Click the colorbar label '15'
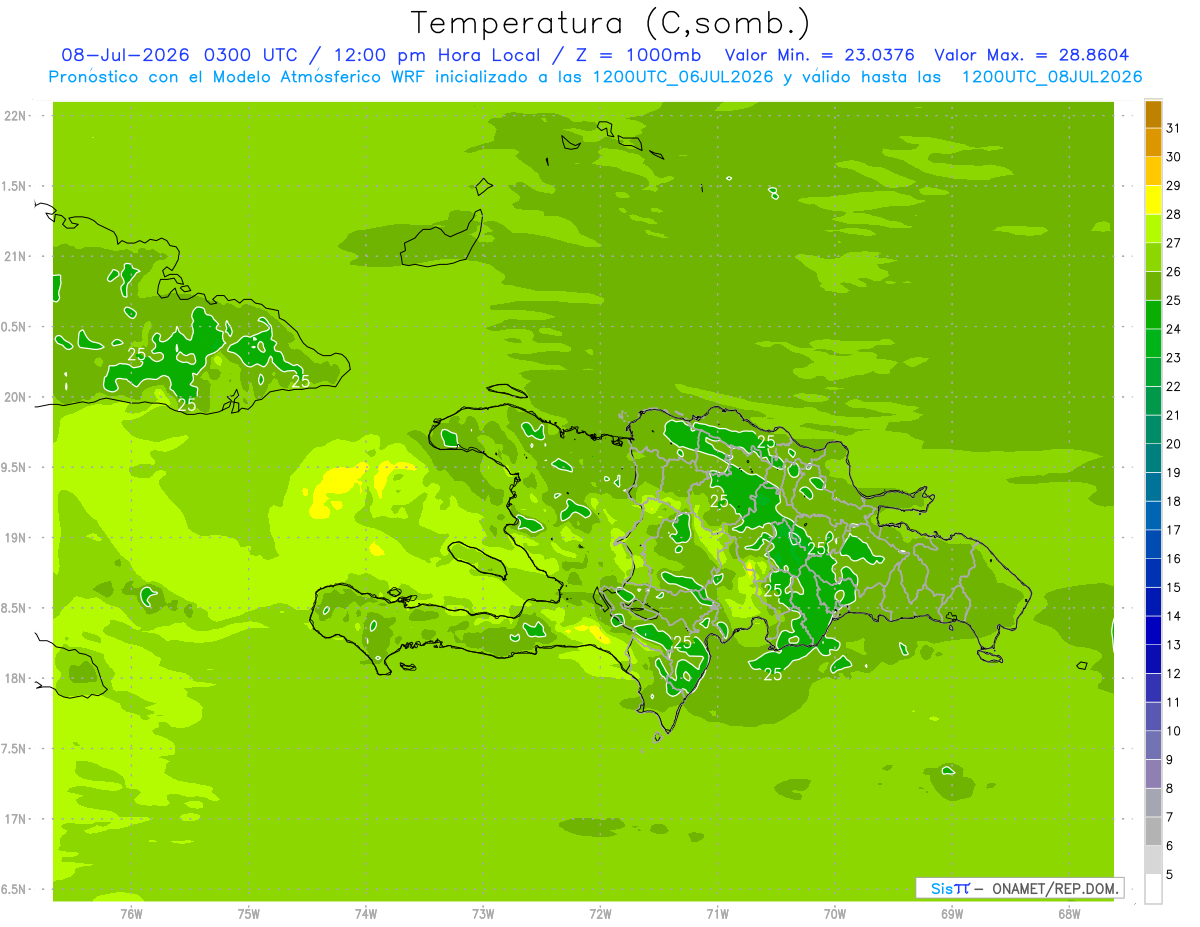The width and height of the screenshot is (1200, 927). point(1174,588)
